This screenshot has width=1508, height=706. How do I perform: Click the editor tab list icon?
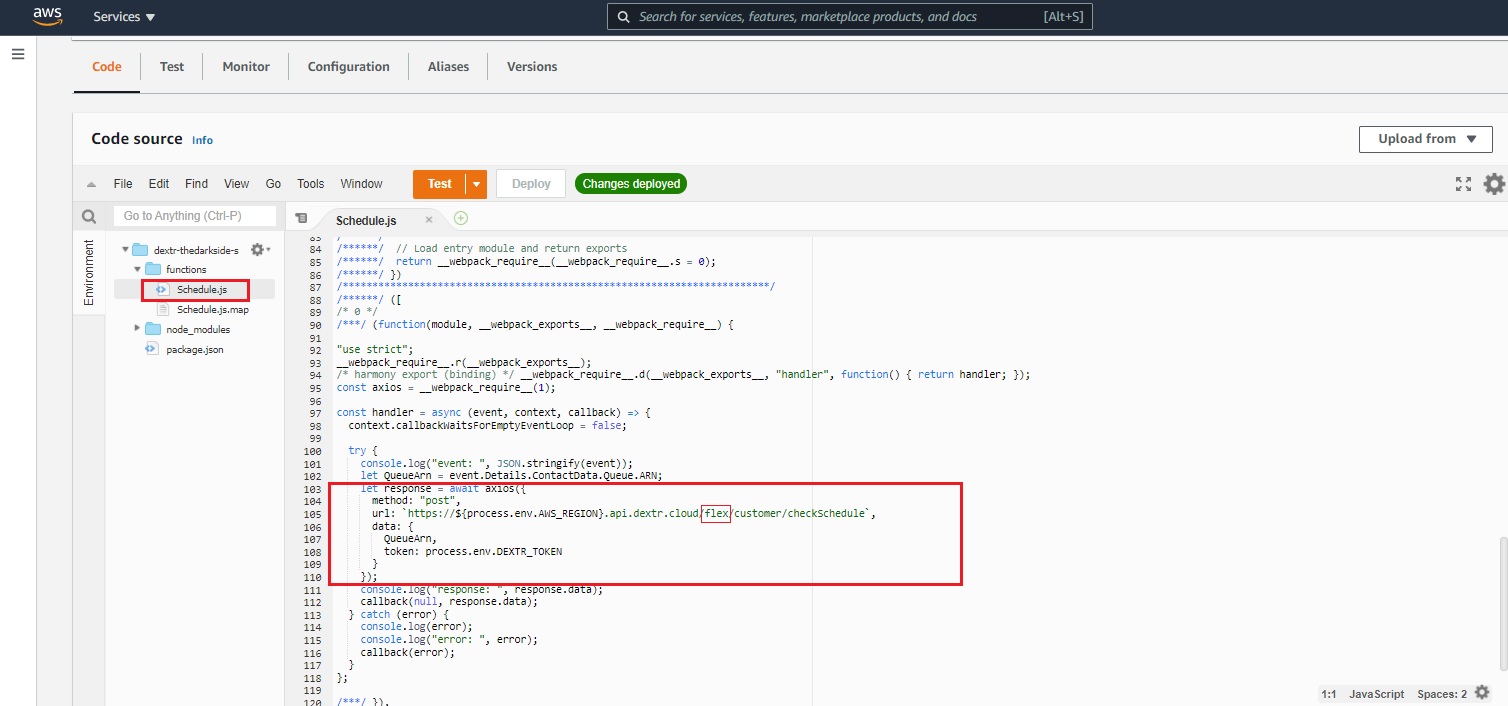coord(301,218)
